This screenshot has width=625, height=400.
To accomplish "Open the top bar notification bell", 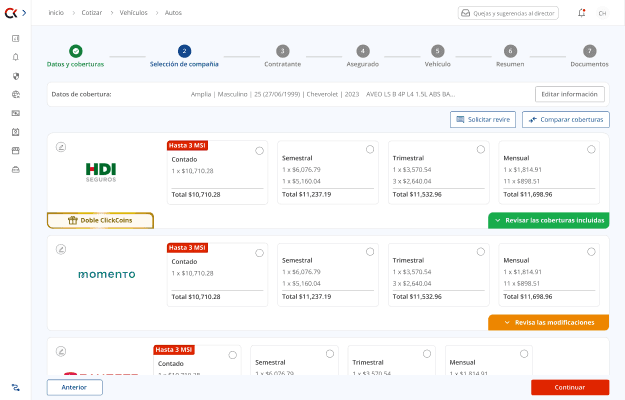I will coord(582,13).
